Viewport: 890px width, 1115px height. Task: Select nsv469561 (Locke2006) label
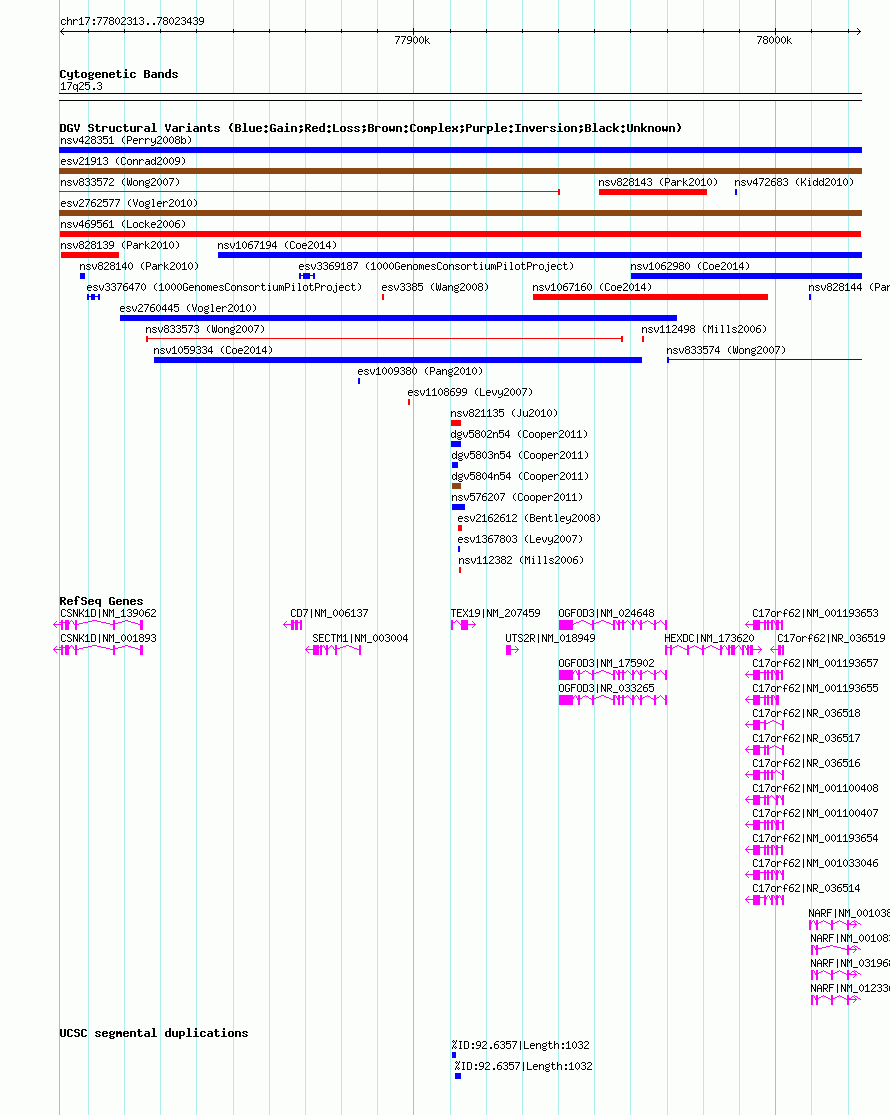pyautogui.click(x=123, y=224)
